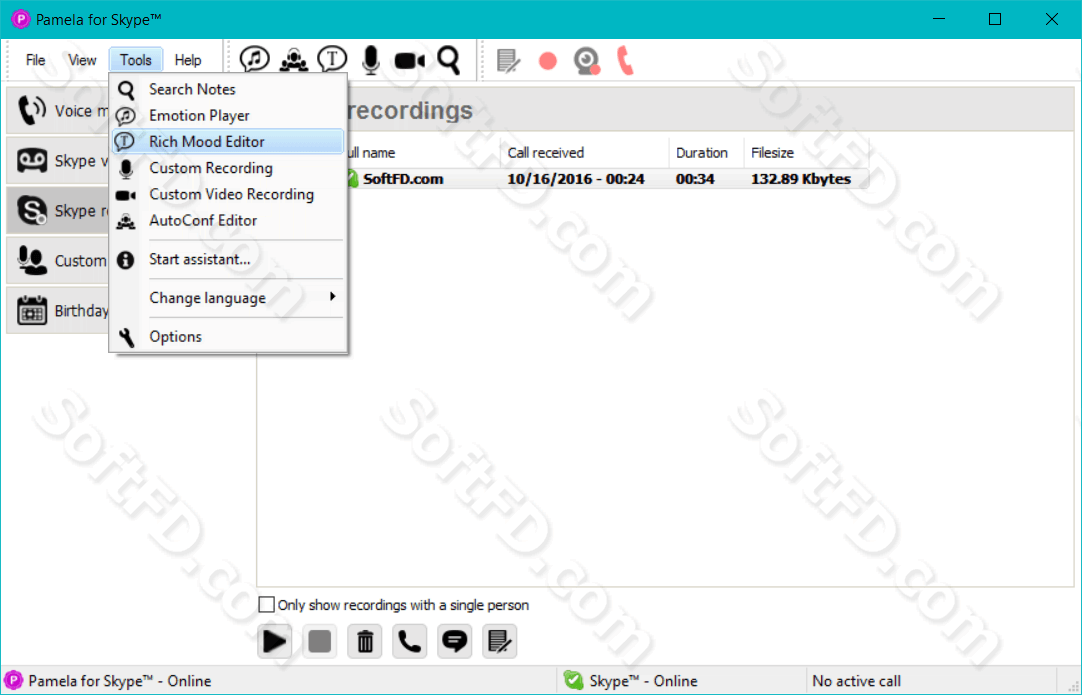The width and height of the screenshot is (1082, 695).
Task: Click the No active call status text
Action: click(856, 681)
